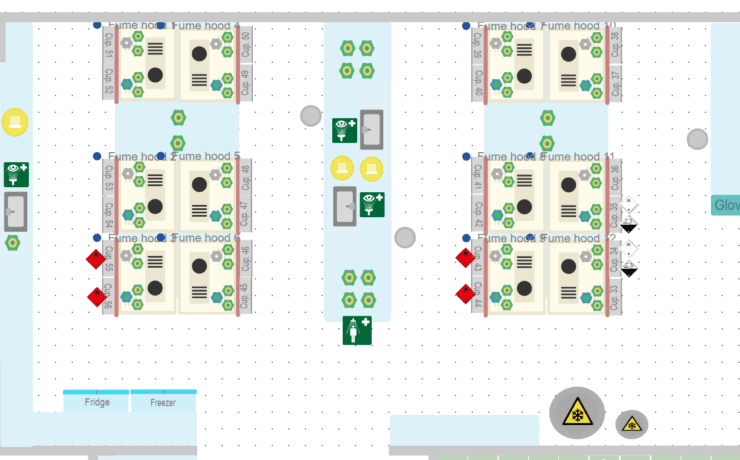
Task: Click the gray sink on the left bench
Action: [15, 211]
